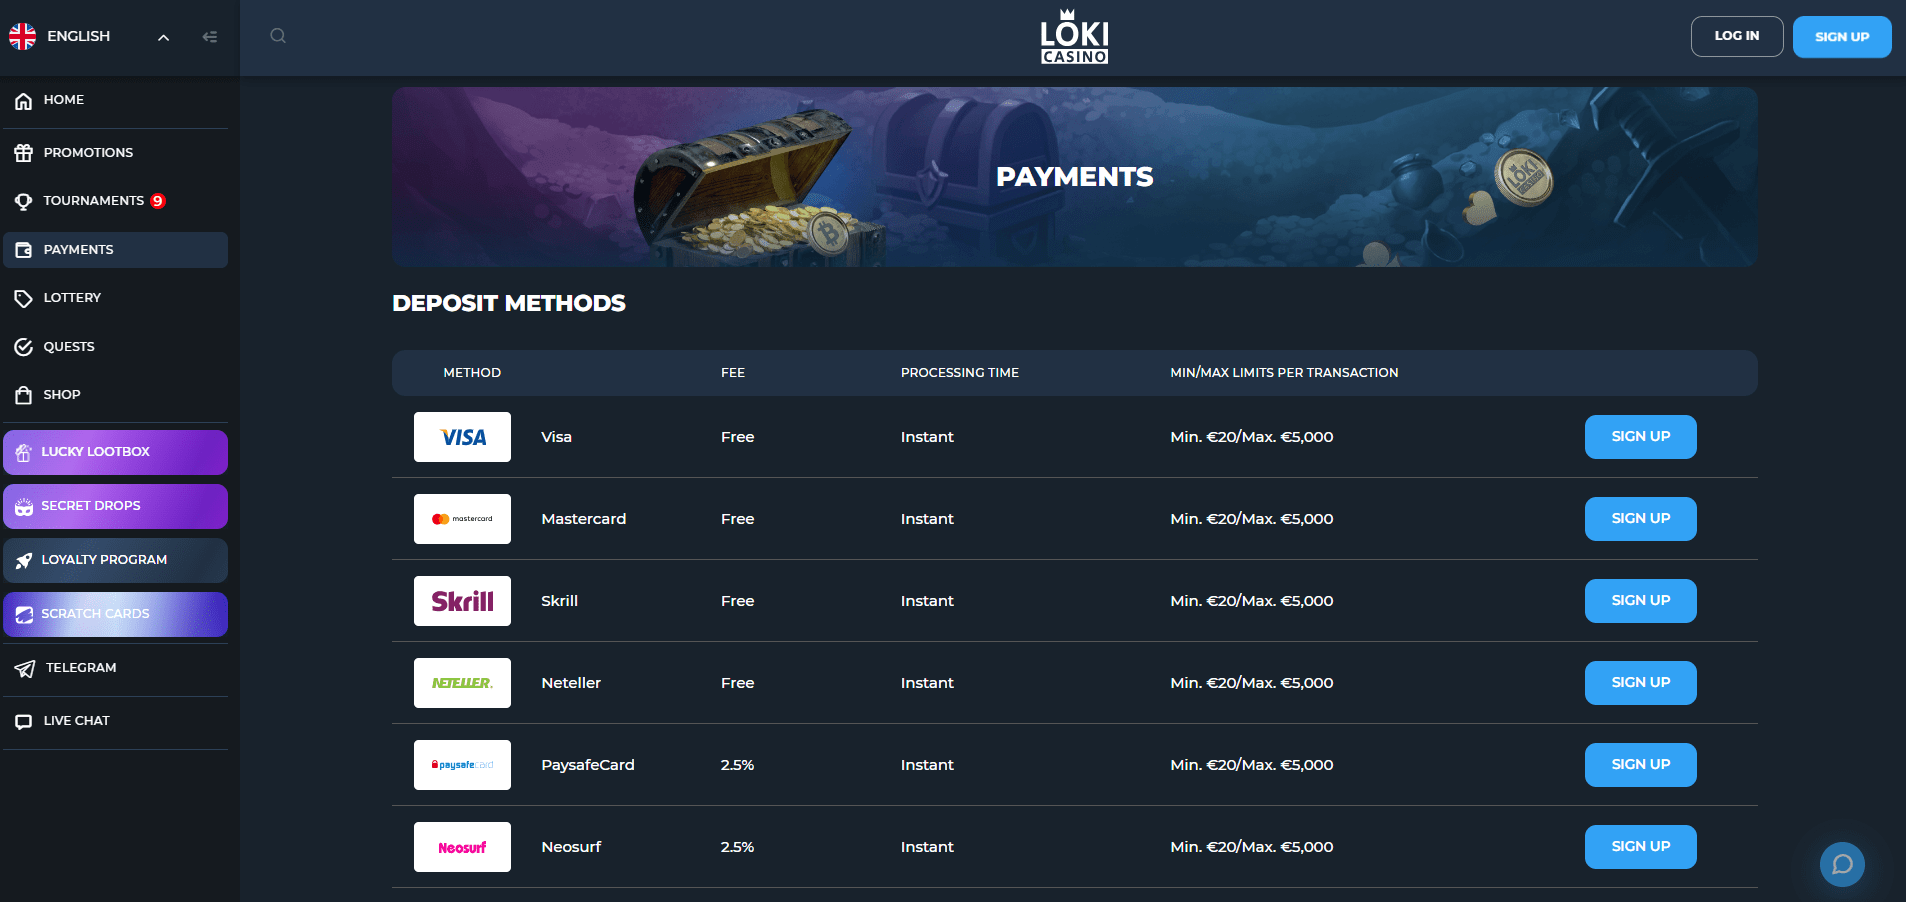
Task: Open the Lottery section in sidebar
Action: coord(72,298)
